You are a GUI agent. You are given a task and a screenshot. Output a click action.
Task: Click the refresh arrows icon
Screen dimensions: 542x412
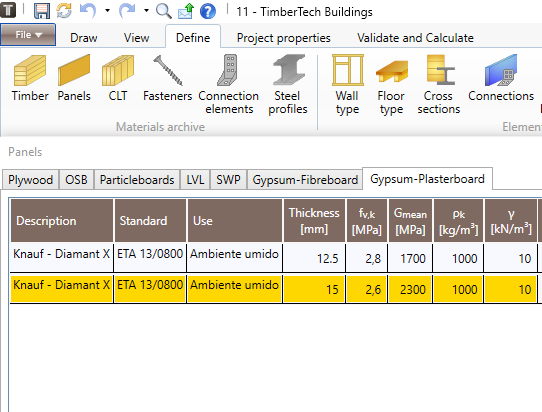point(64,10)
